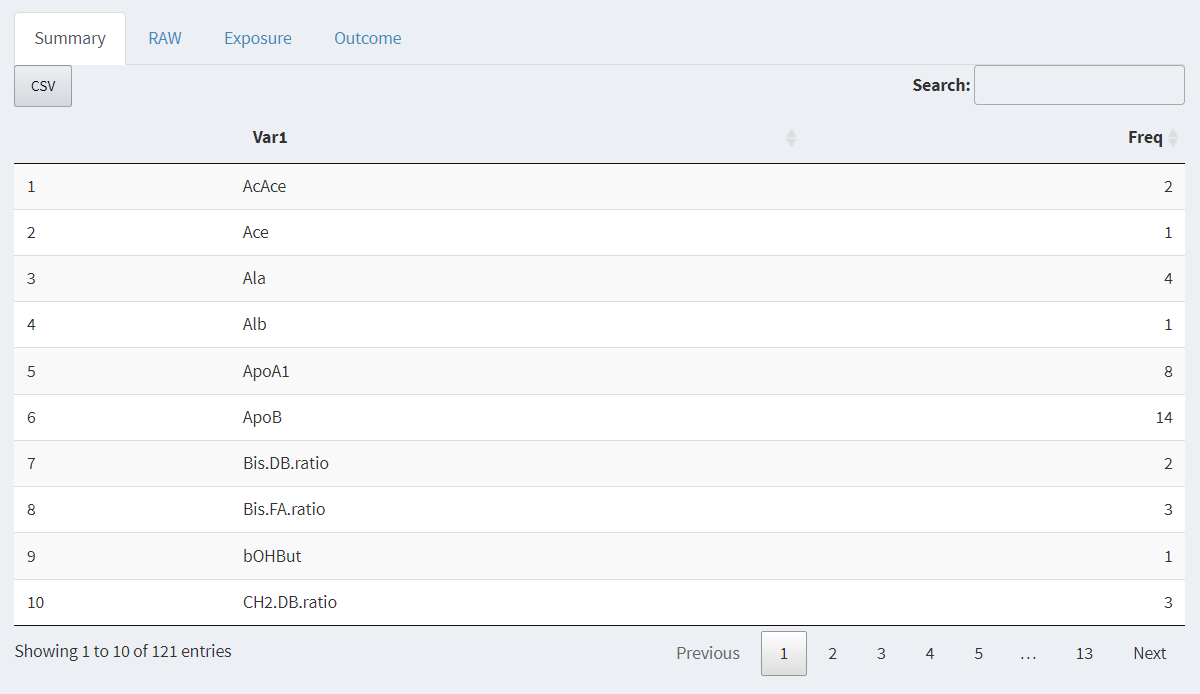Select the Outcome tab

[368, 39]
